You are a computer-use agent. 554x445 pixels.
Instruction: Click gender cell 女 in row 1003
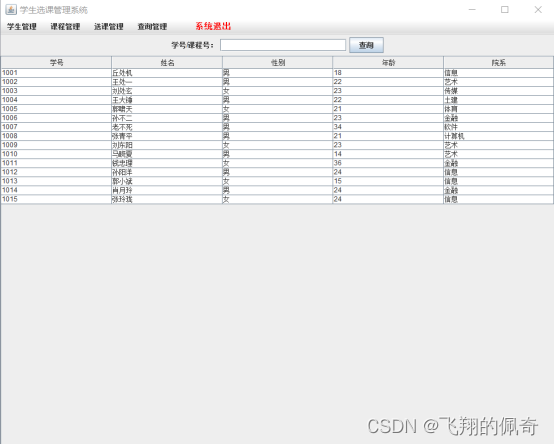coord(277,91)
